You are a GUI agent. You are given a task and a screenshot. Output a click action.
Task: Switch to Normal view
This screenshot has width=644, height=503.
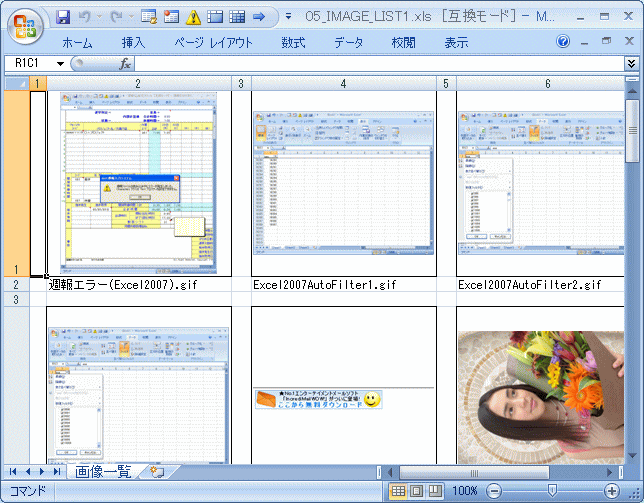click(398, 491)
